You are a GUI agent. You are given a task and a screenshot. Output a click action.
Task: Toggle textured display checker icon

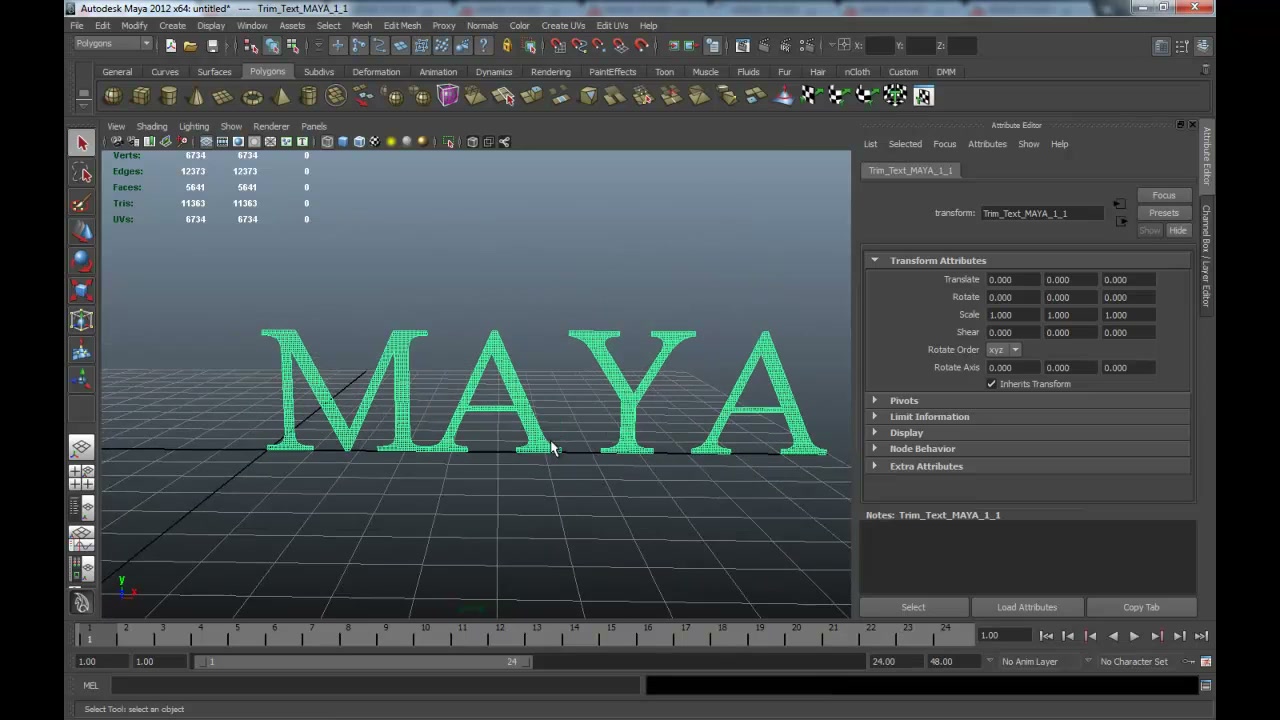pyautogui.click(x=375, y=142)
